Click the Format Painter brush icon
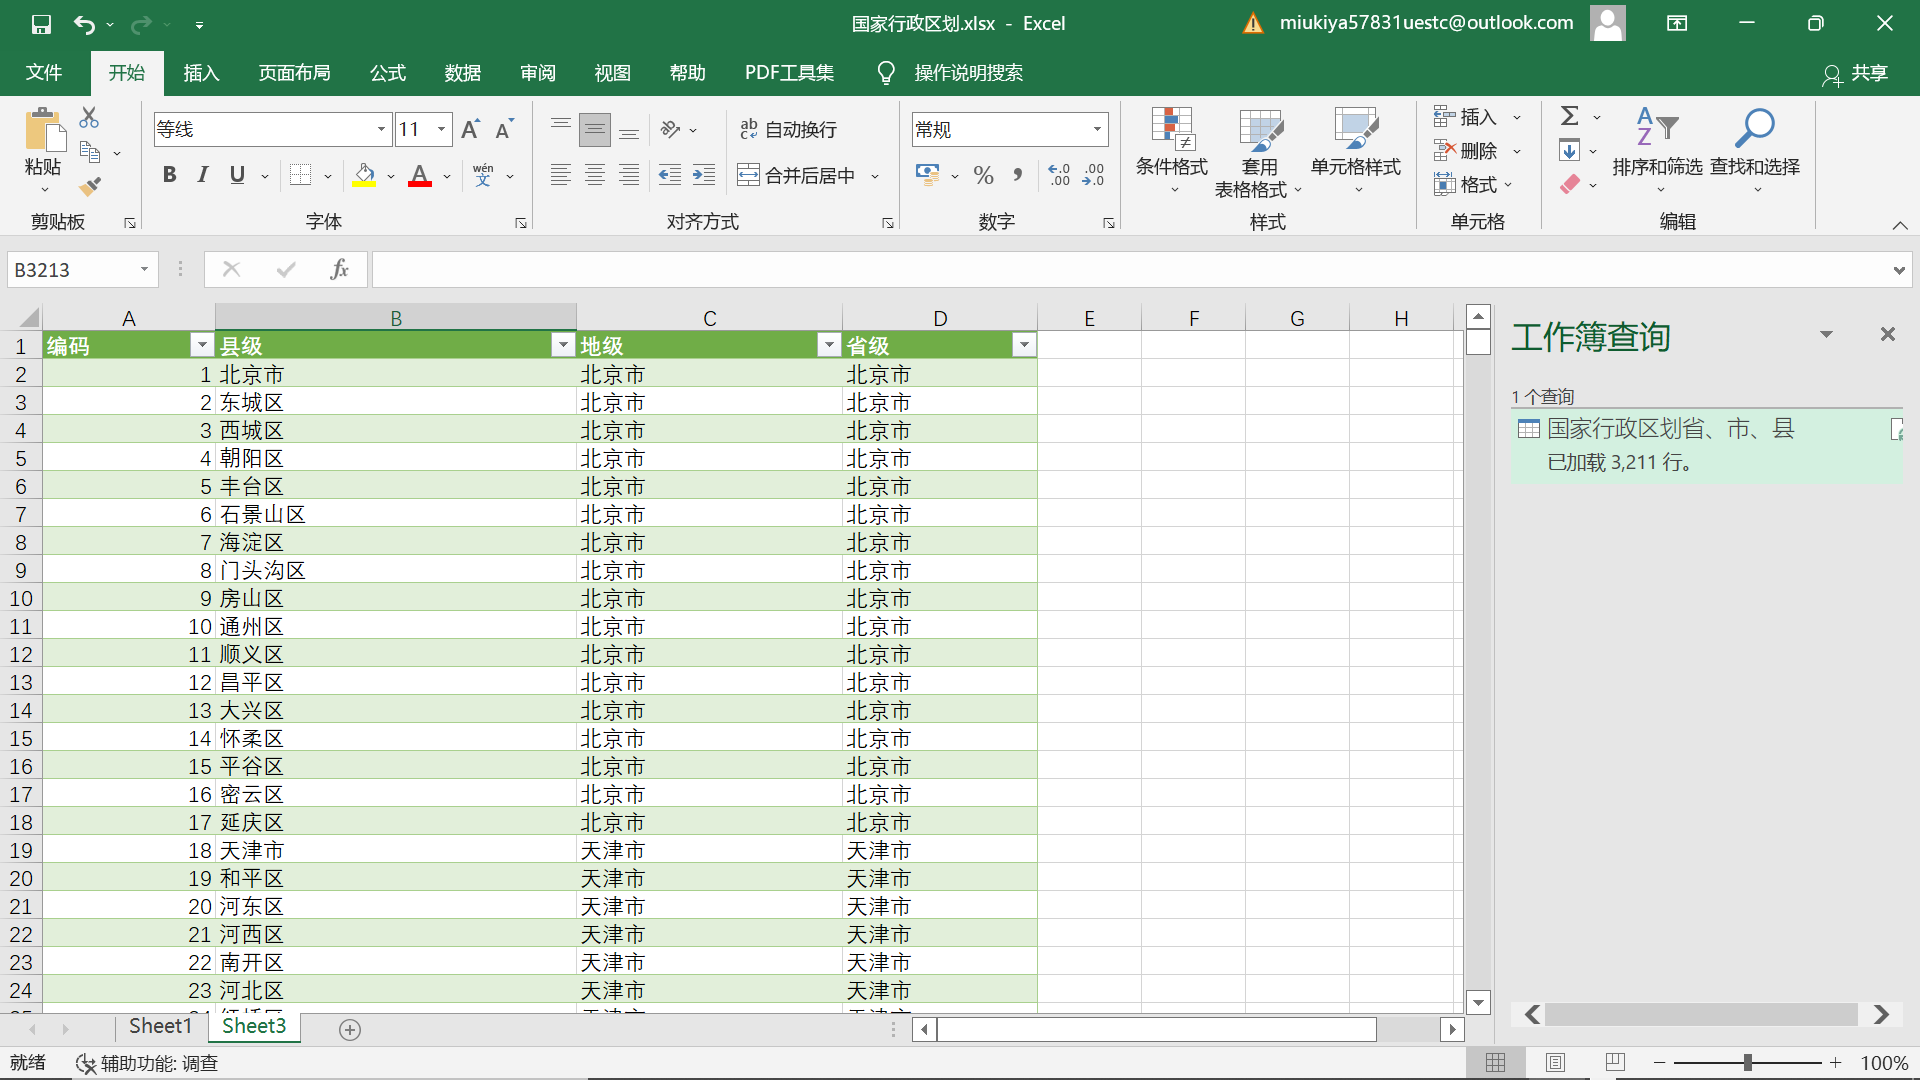The image size is (1920, 1080). click(90, 186)
